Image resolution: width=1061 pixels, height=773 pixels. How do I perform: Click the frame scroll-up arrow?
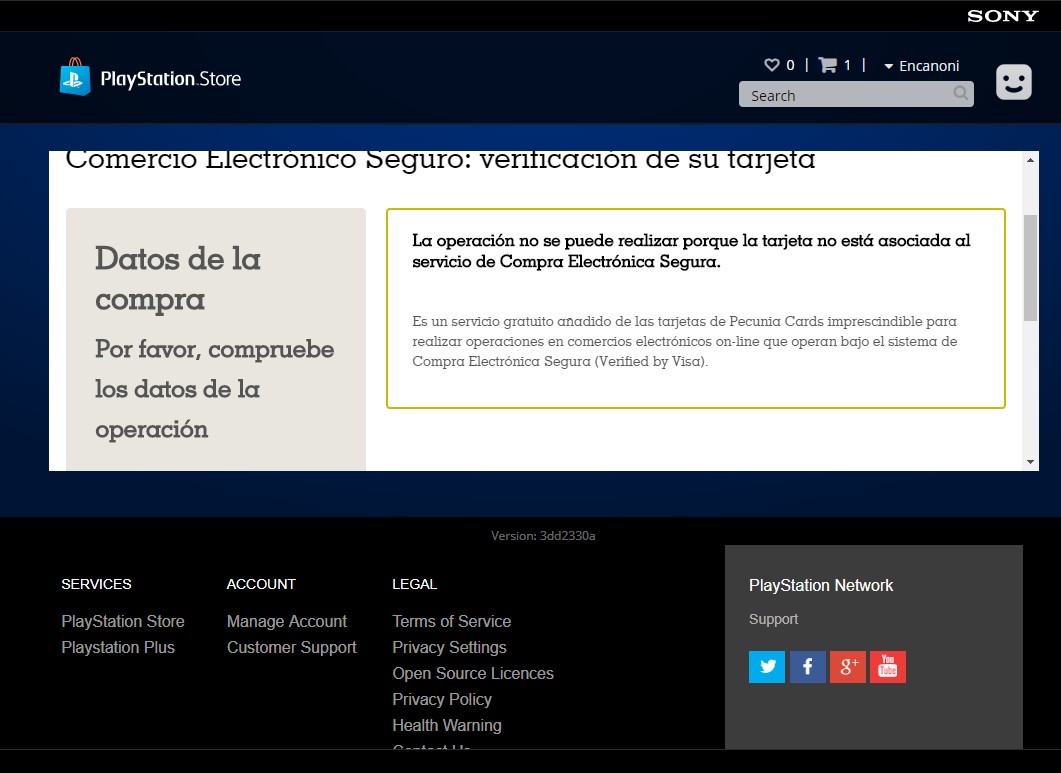coord(1030,160)
